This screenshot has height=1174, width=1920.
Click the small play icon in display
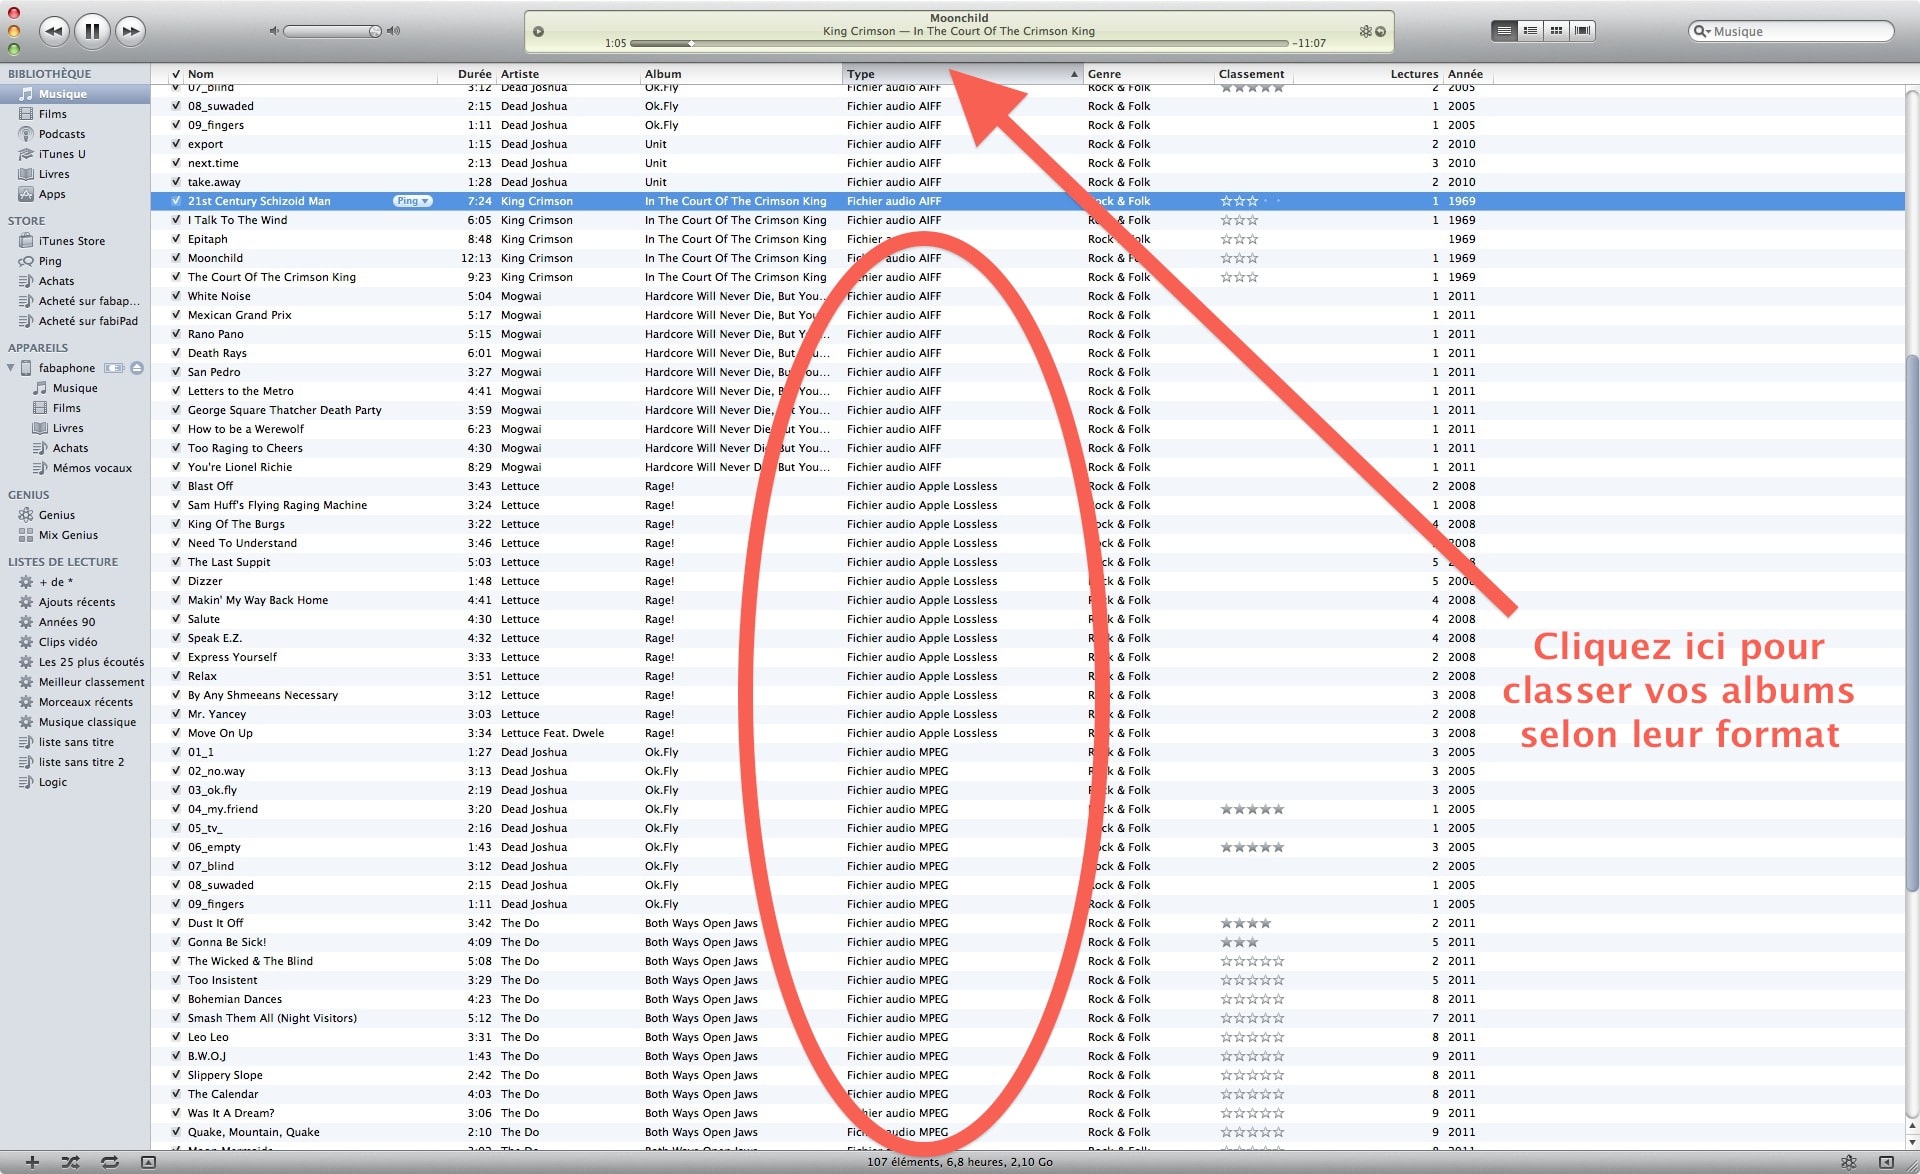538,31
